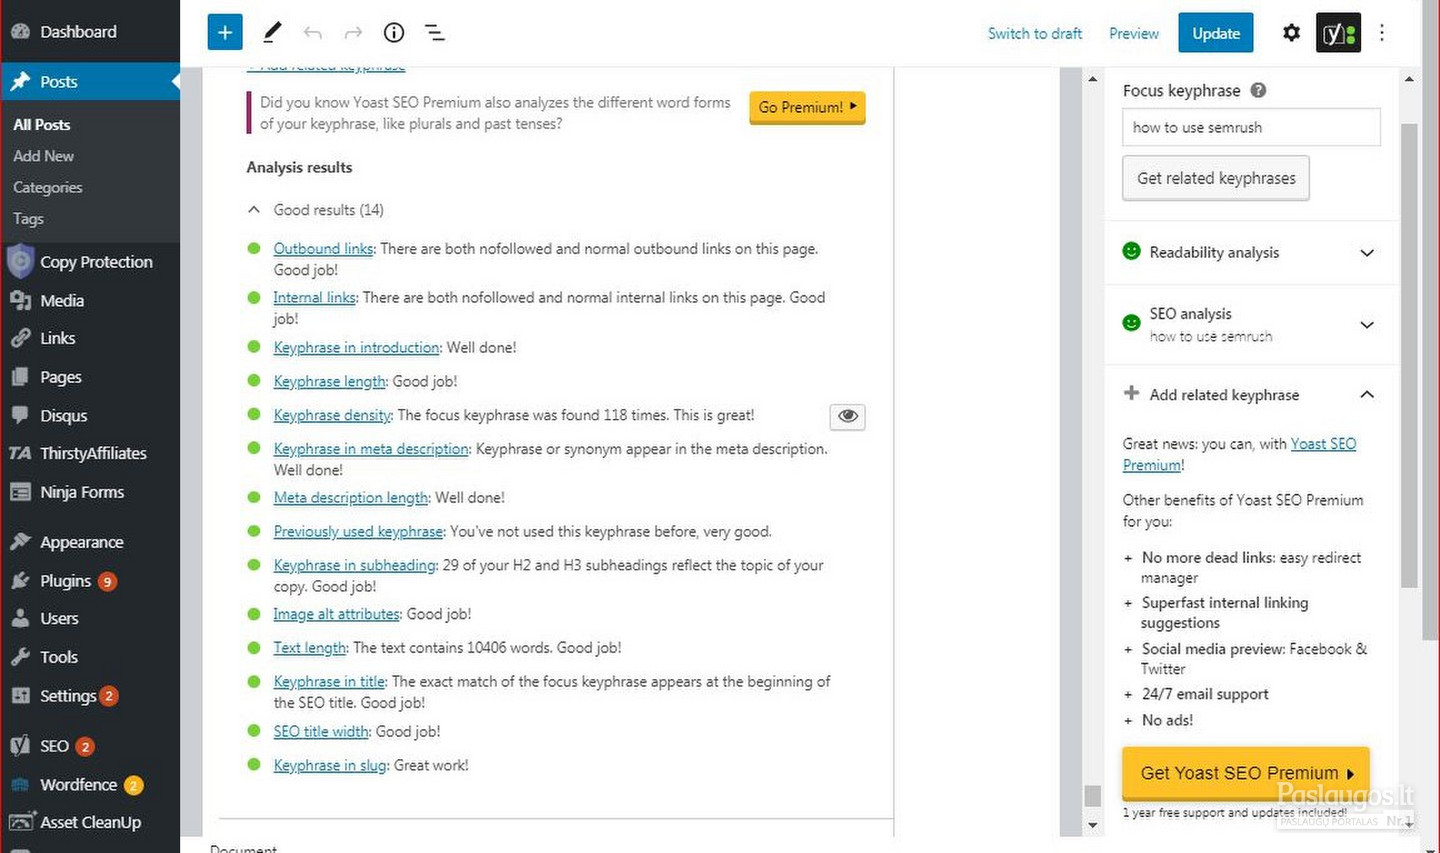Click the Focus keyphrase input field

point(1251,127)
